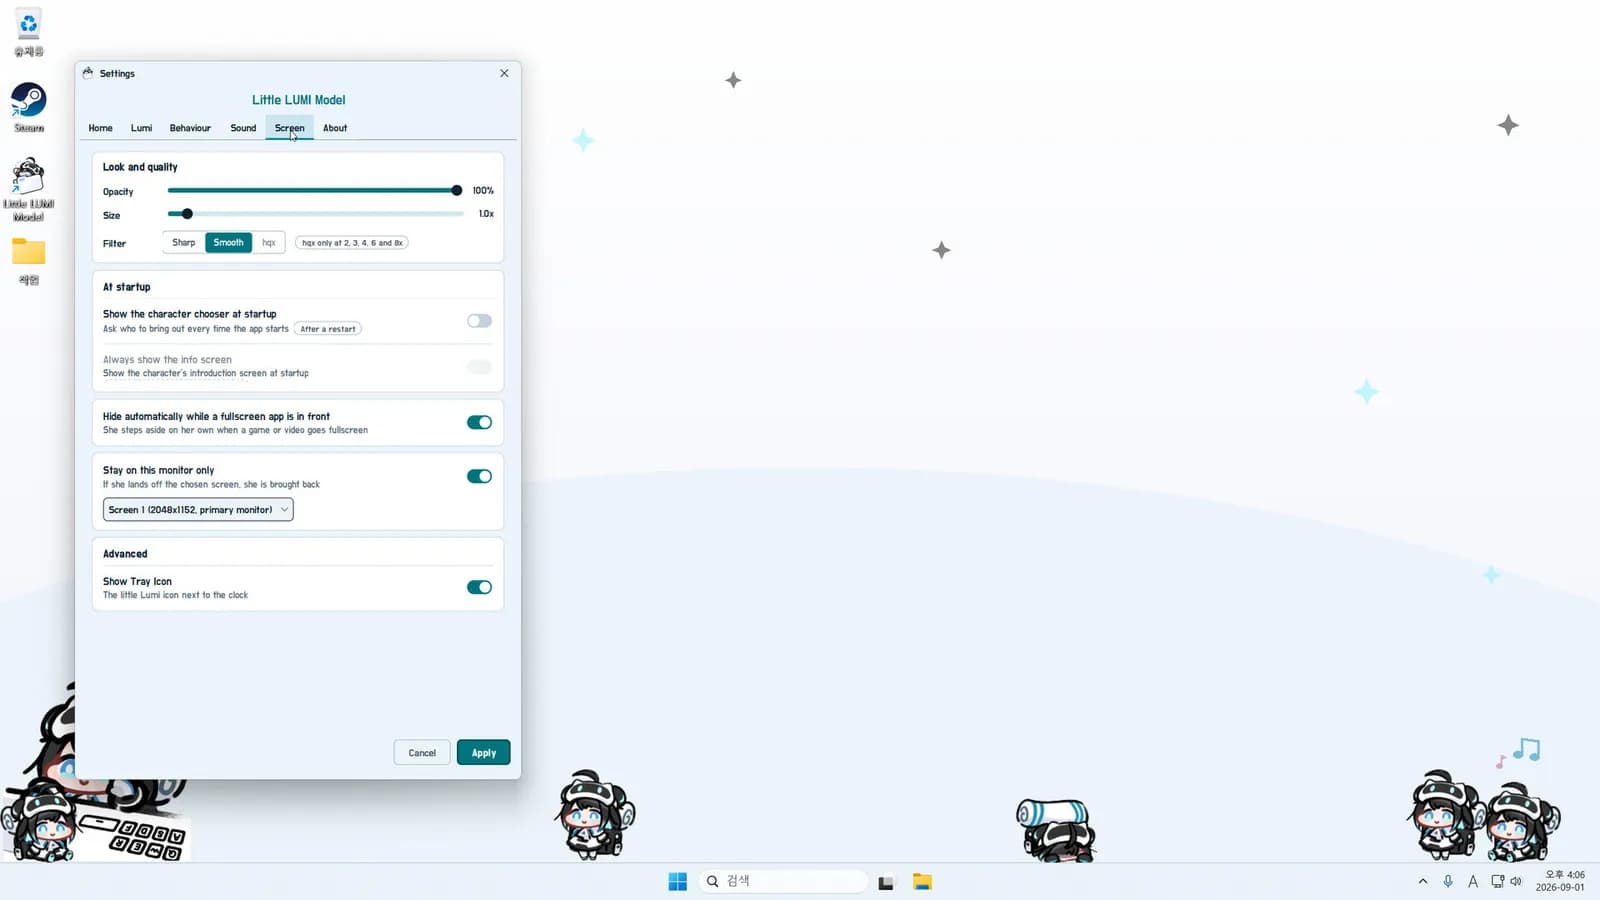The width and height of the screenshot is (1600, 900).
Task: Click 'If she lands off the chosen screen' description
Action: (211, 484)
